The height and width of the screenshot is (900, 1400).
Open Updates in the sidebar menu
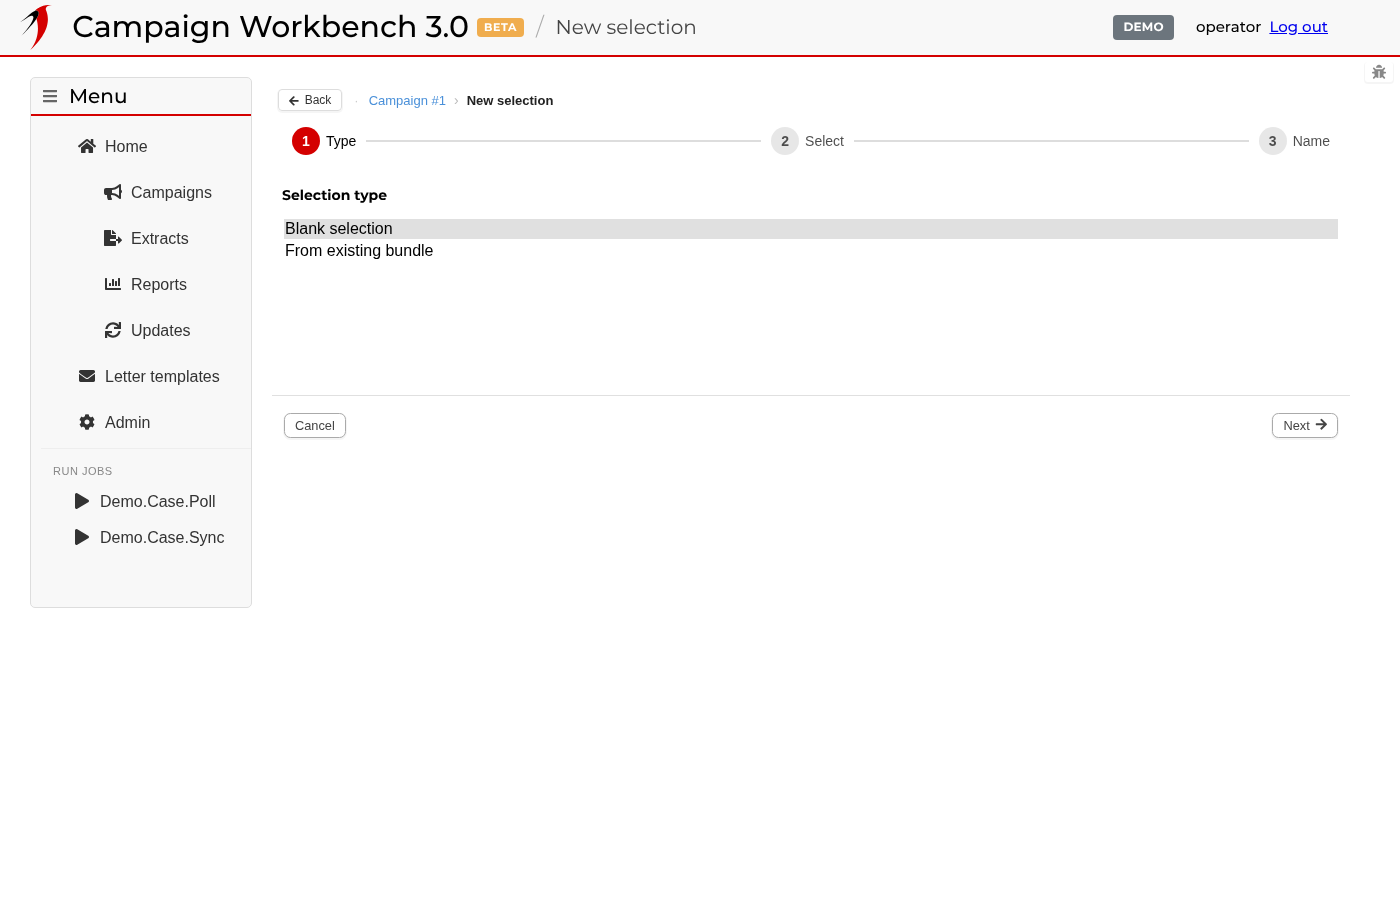point(160,330)
